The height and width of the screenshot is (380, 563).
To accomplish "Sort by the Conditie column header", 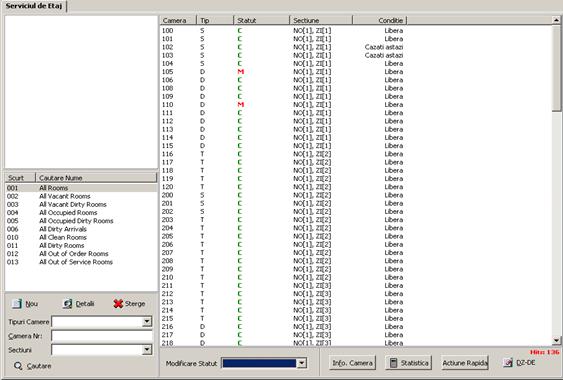I will click(380, 20).
